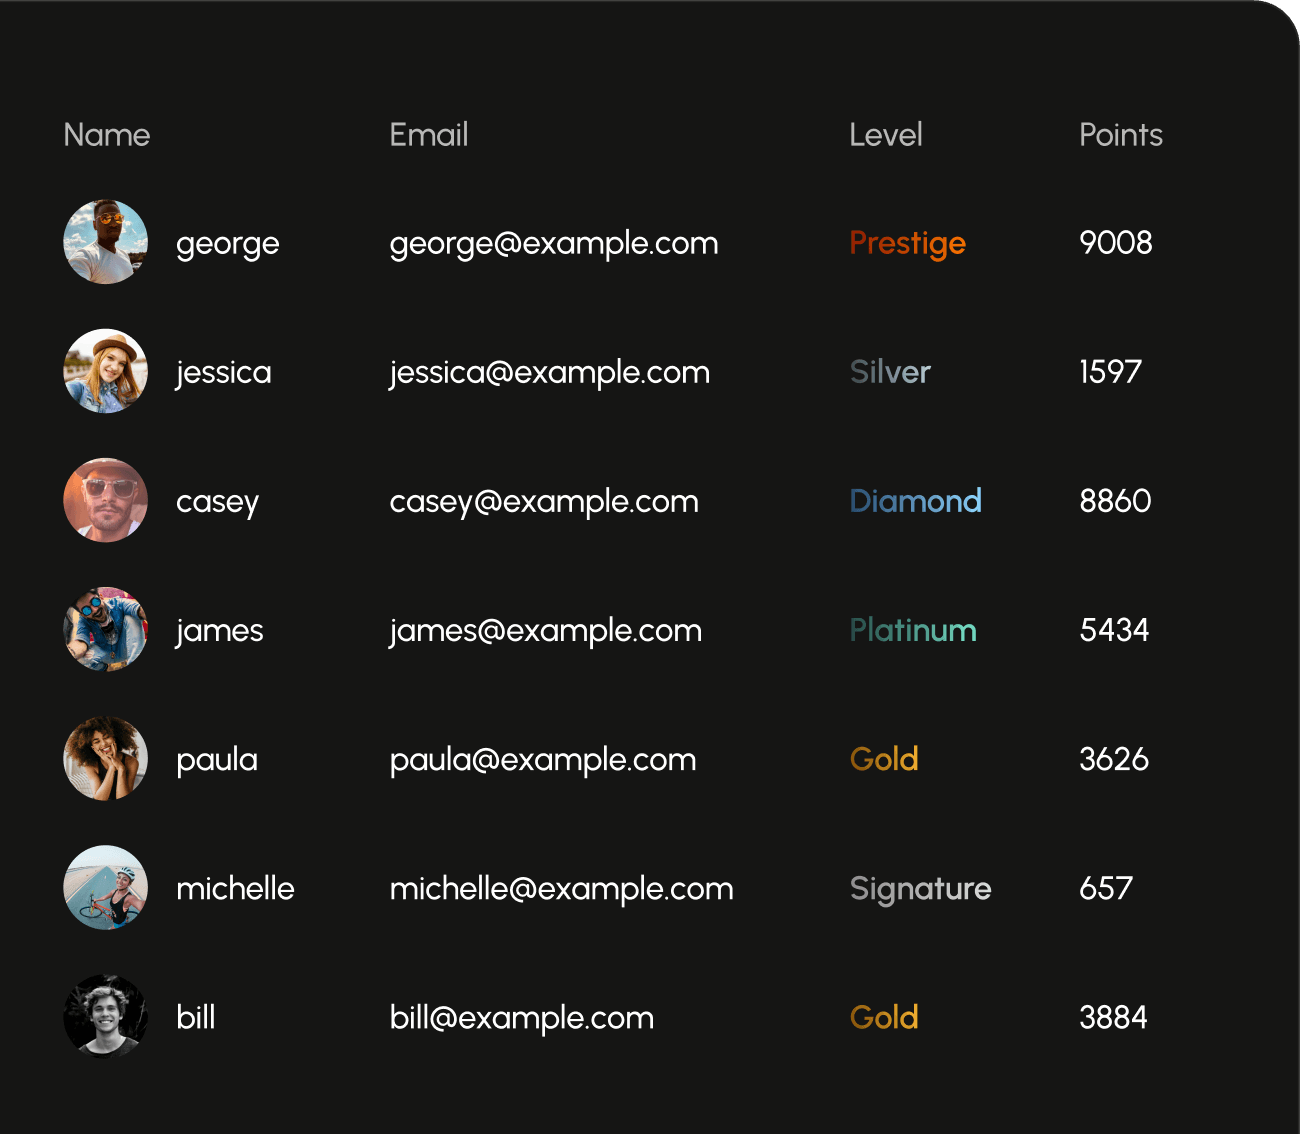Select casey's points value 8860
The width and height of the screenshot is (1300, 1134).
[1115, 500]
